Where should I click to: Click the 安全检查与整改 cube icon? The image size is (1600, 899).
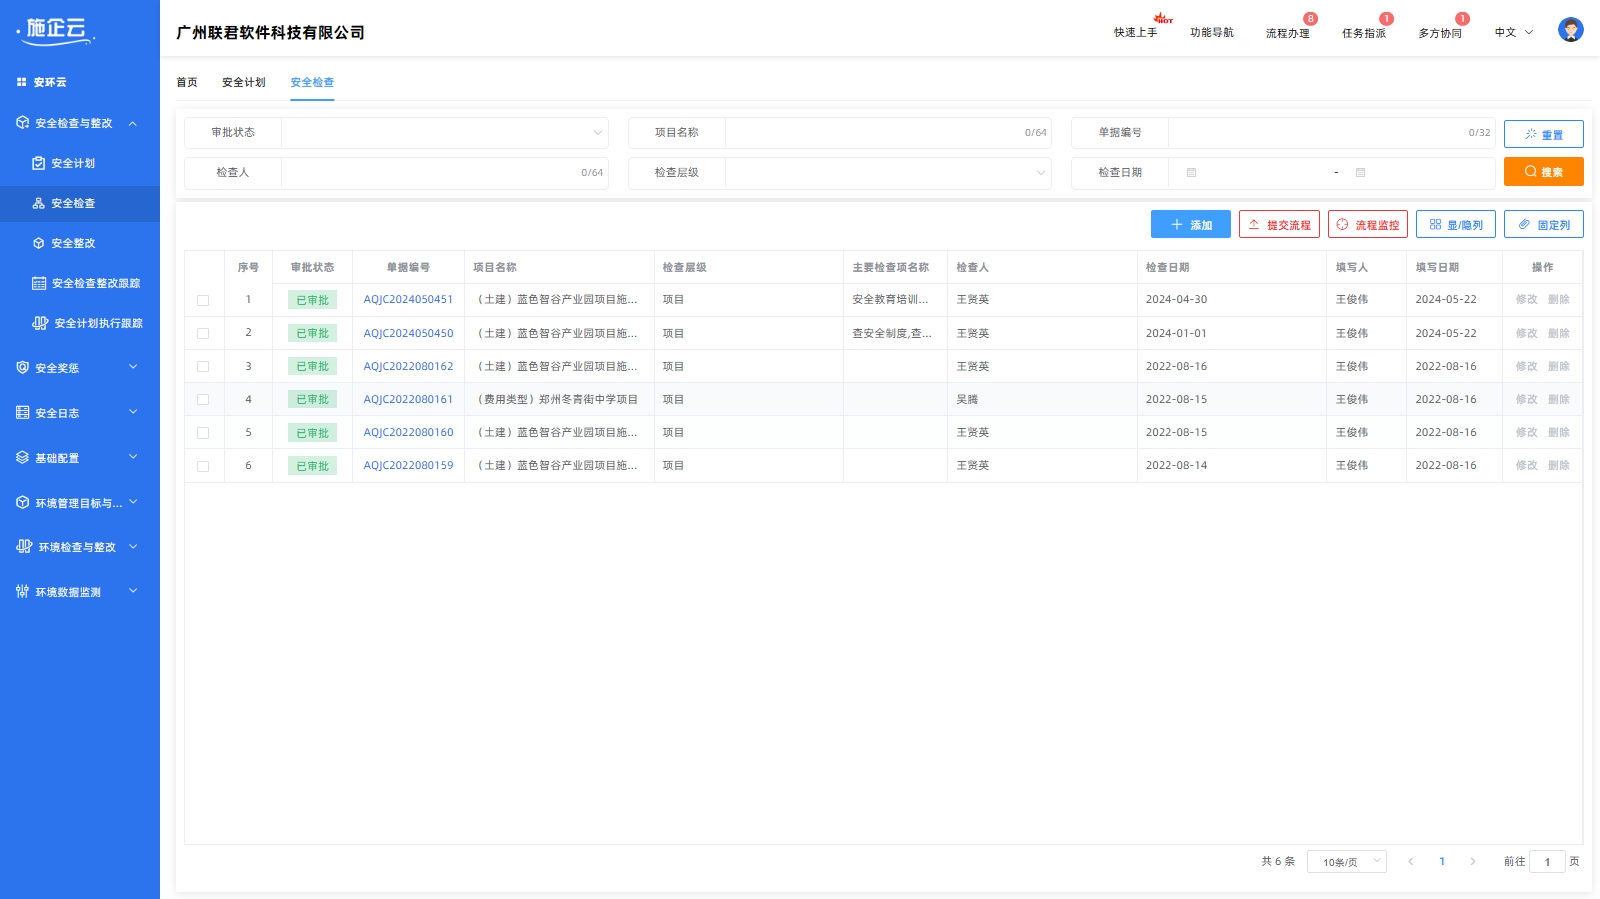coord(23,123)
